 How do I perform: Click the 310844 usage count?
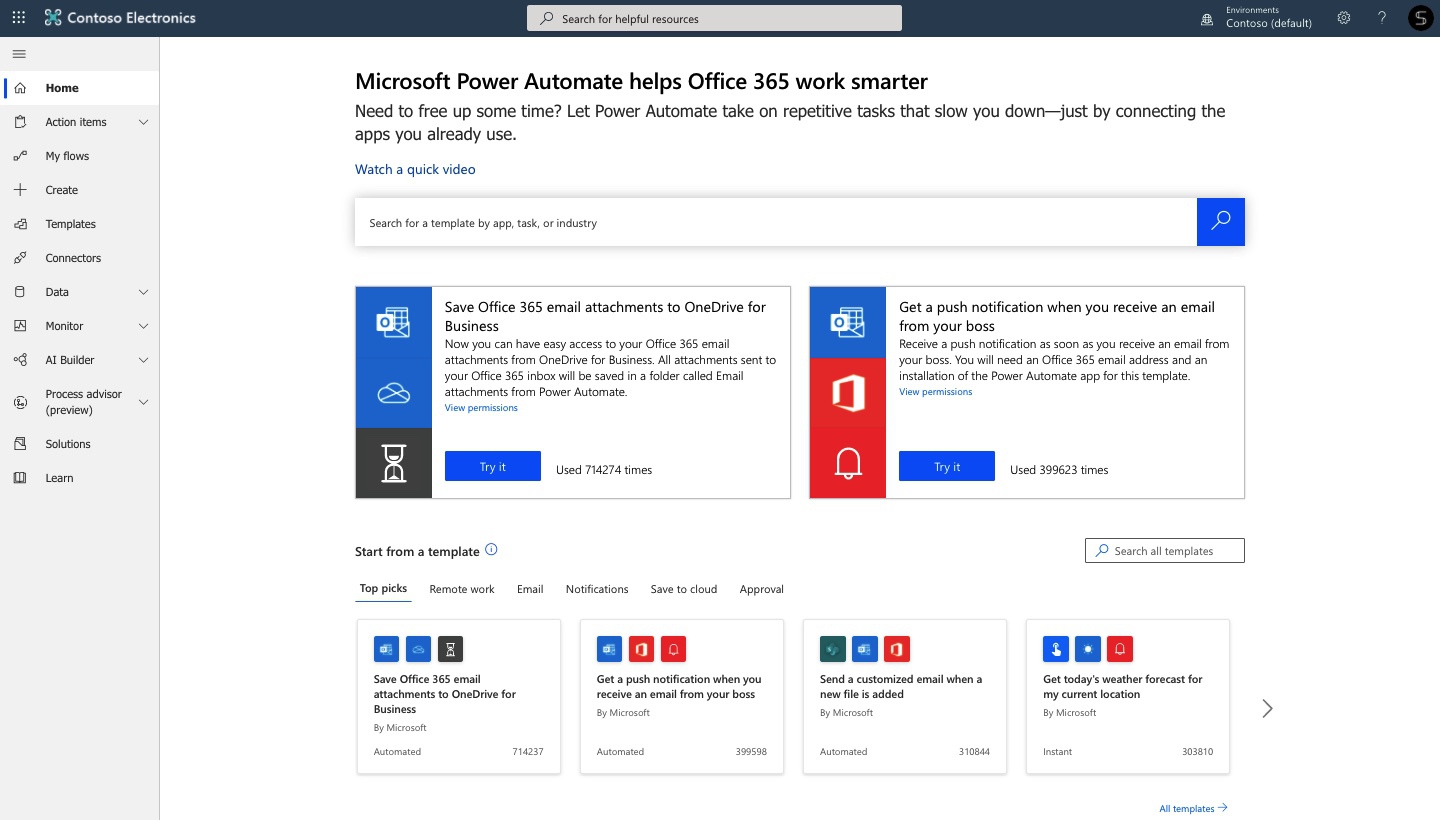[974, 751]
